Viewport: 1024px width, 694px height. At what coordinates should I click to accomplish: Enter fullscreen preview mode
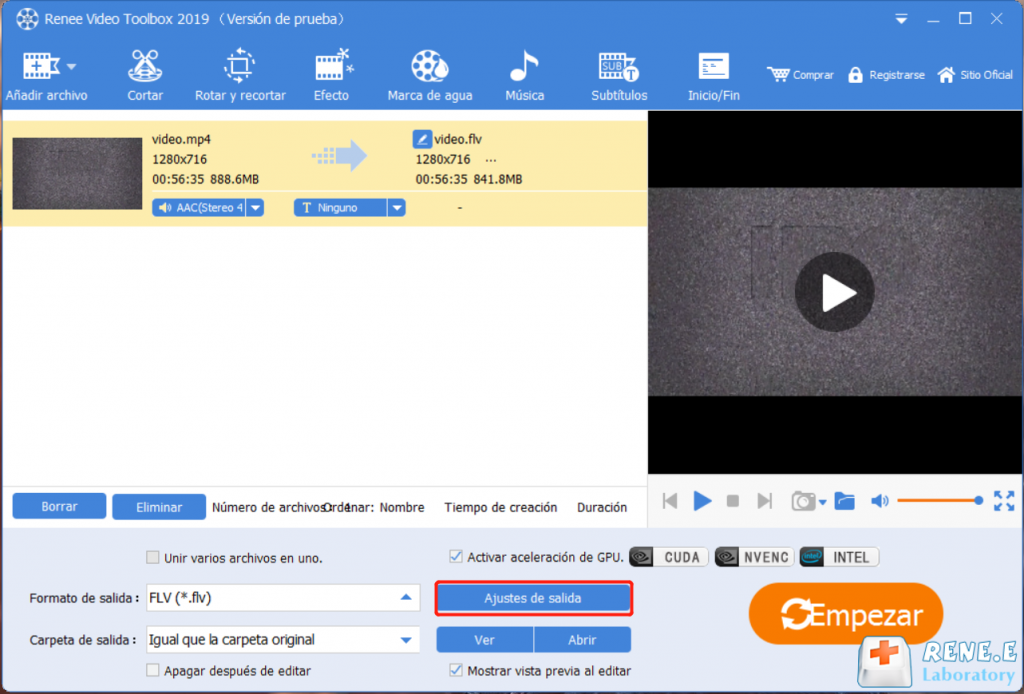[x=1003, y=501]
